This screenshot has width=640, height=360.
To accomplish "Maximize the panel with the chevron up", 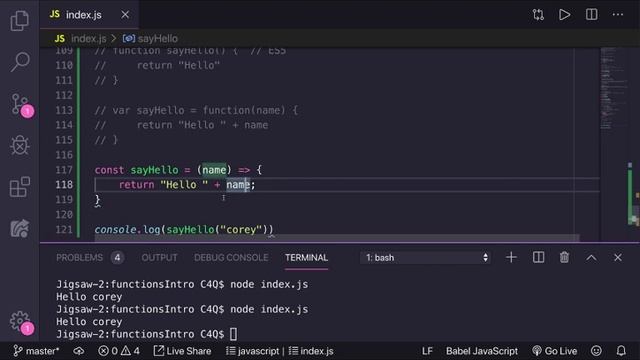I will [591, 258].
